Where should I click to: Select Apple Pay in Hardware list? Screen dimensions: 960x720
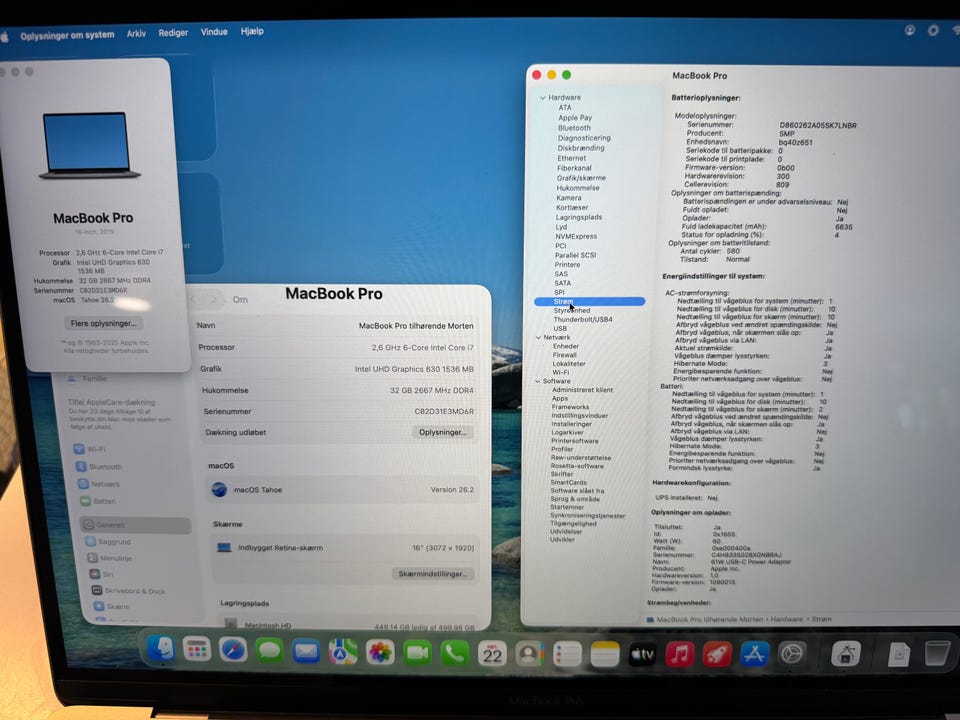click(575, 118)
